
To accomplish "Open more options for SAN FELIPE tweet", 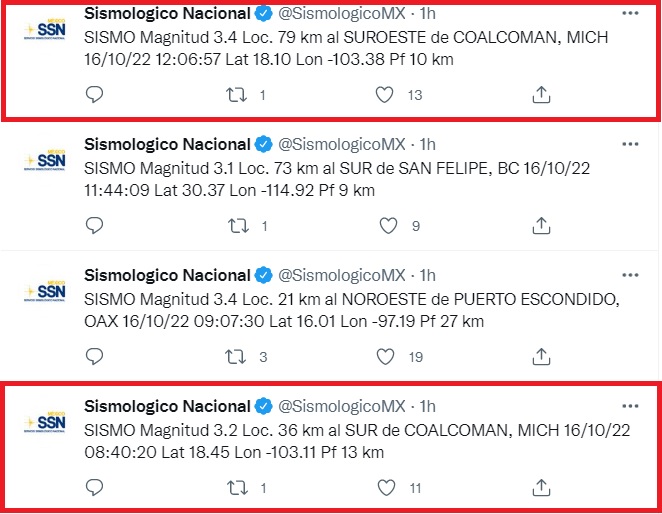I will pos(629,144).
